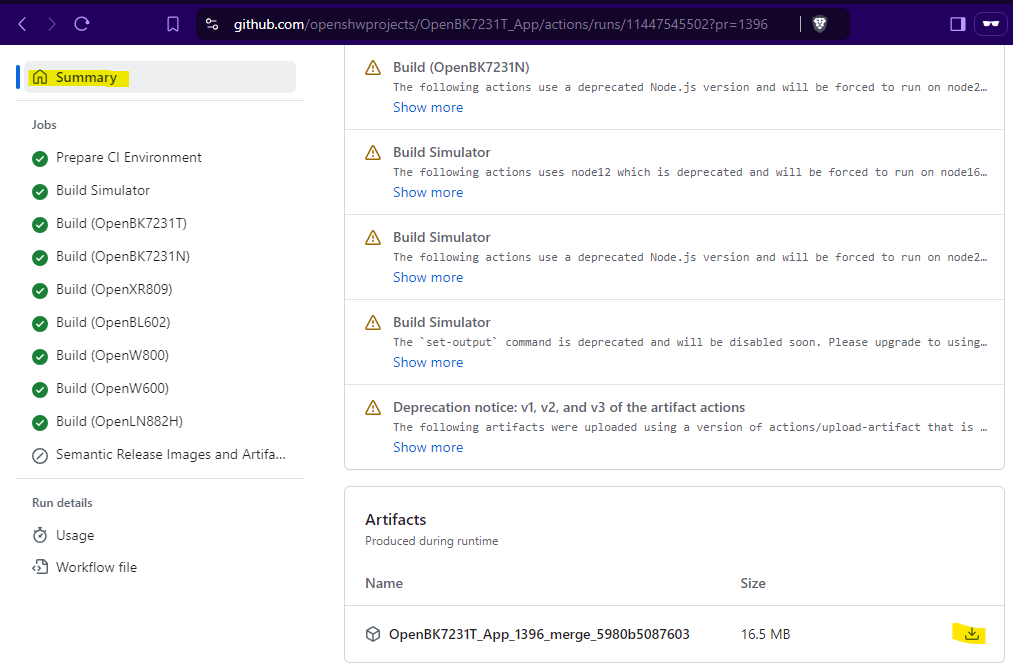Open Usage under Run details

63,536
